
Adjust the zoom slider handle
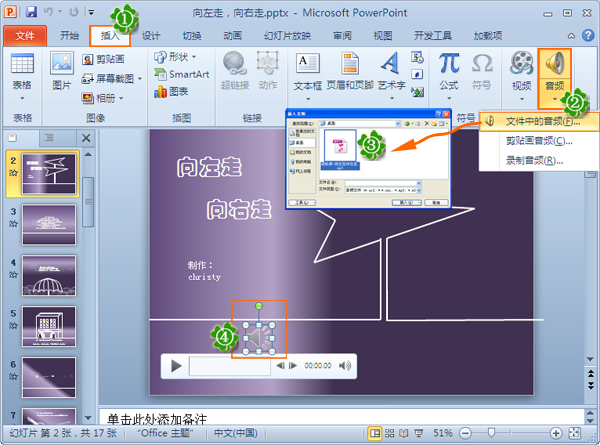point(492,433)
